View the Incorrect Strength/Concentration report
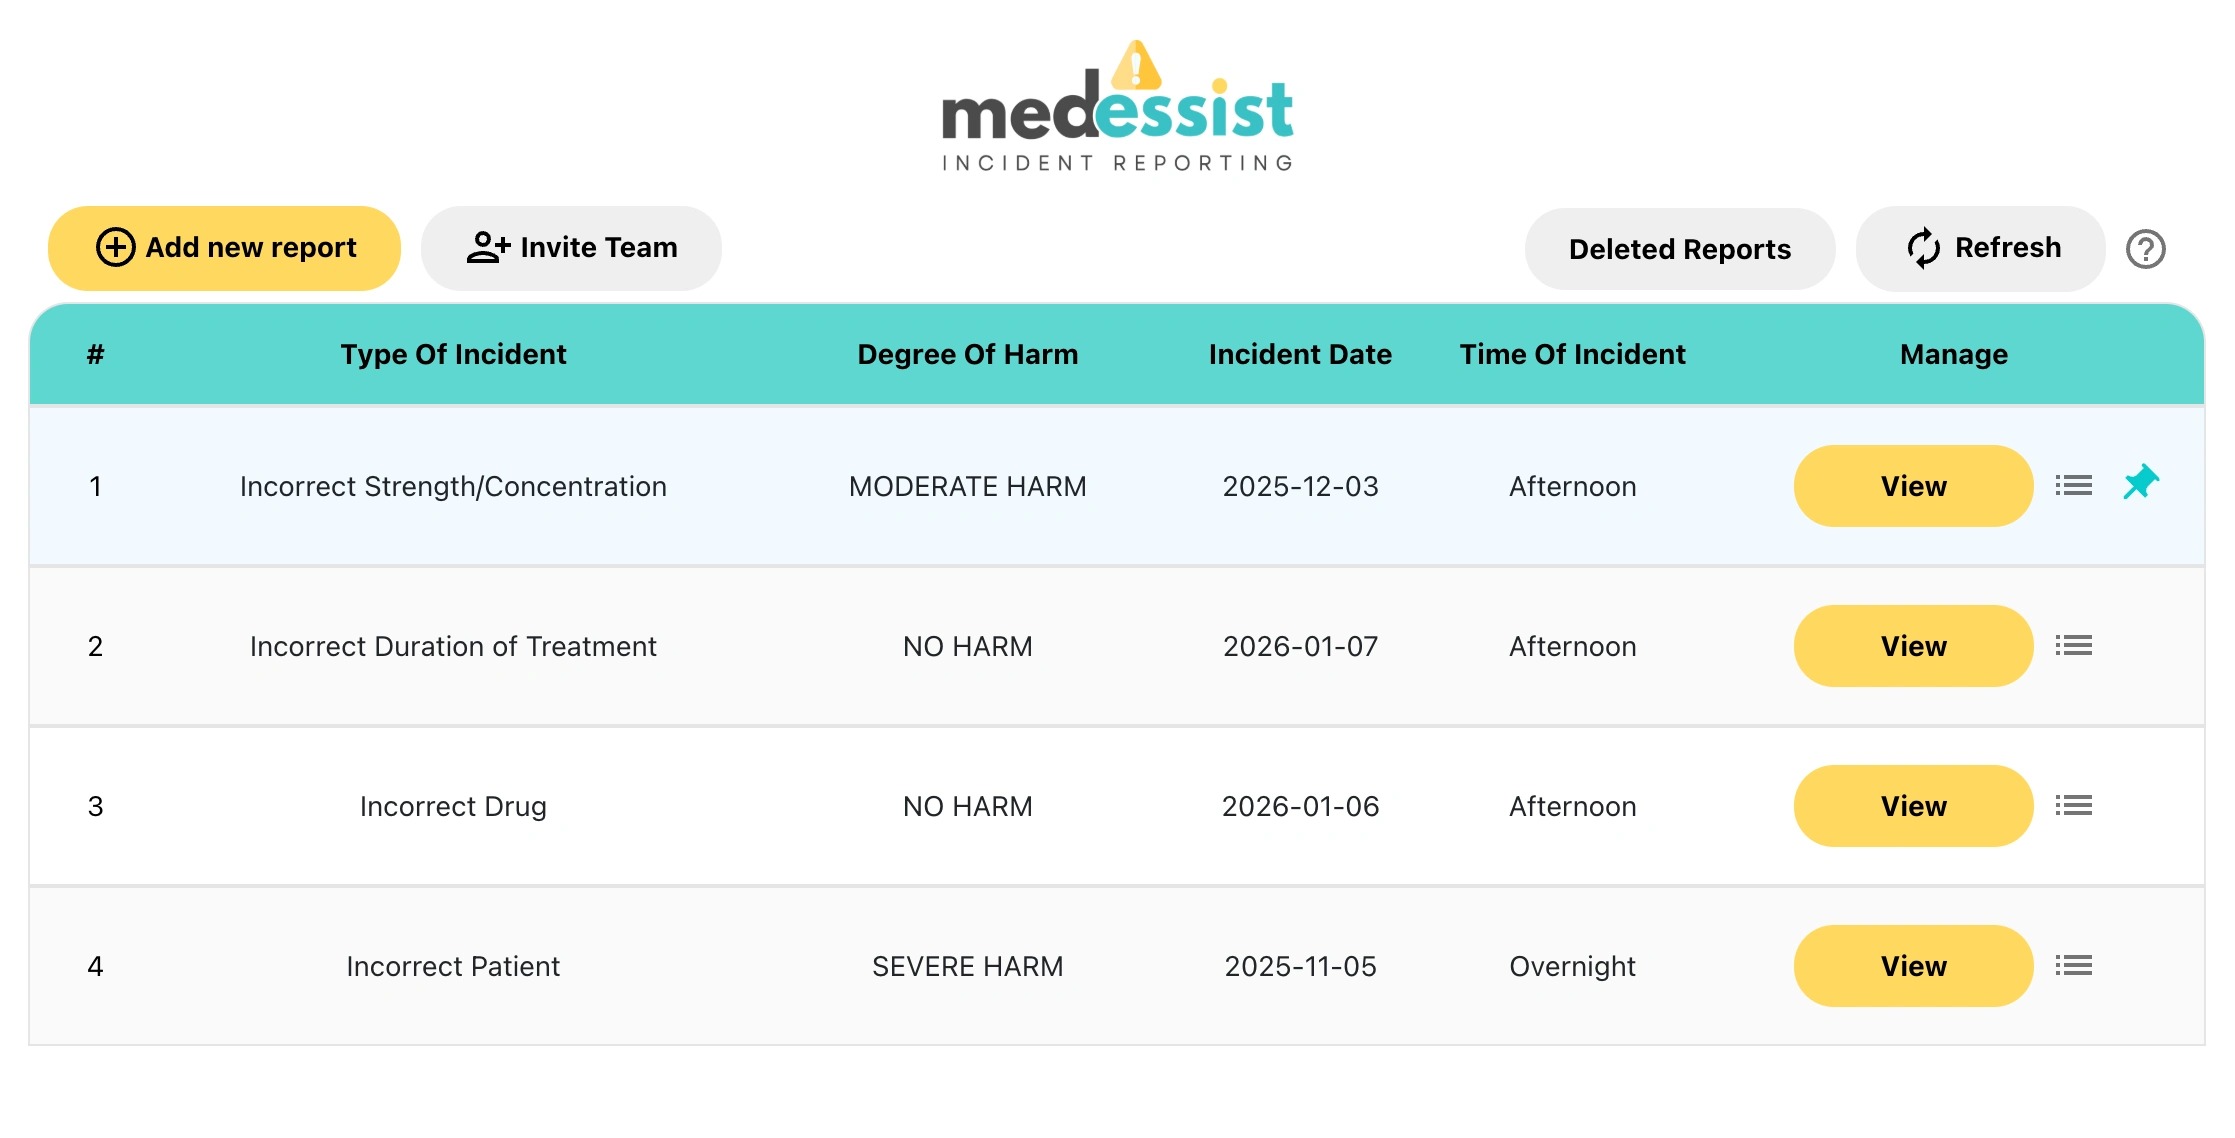This screenshot has width=2235, height=1138. 1913,486
